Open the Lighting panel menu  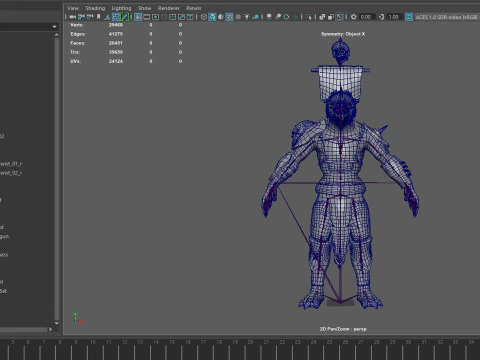pos(121,8)
